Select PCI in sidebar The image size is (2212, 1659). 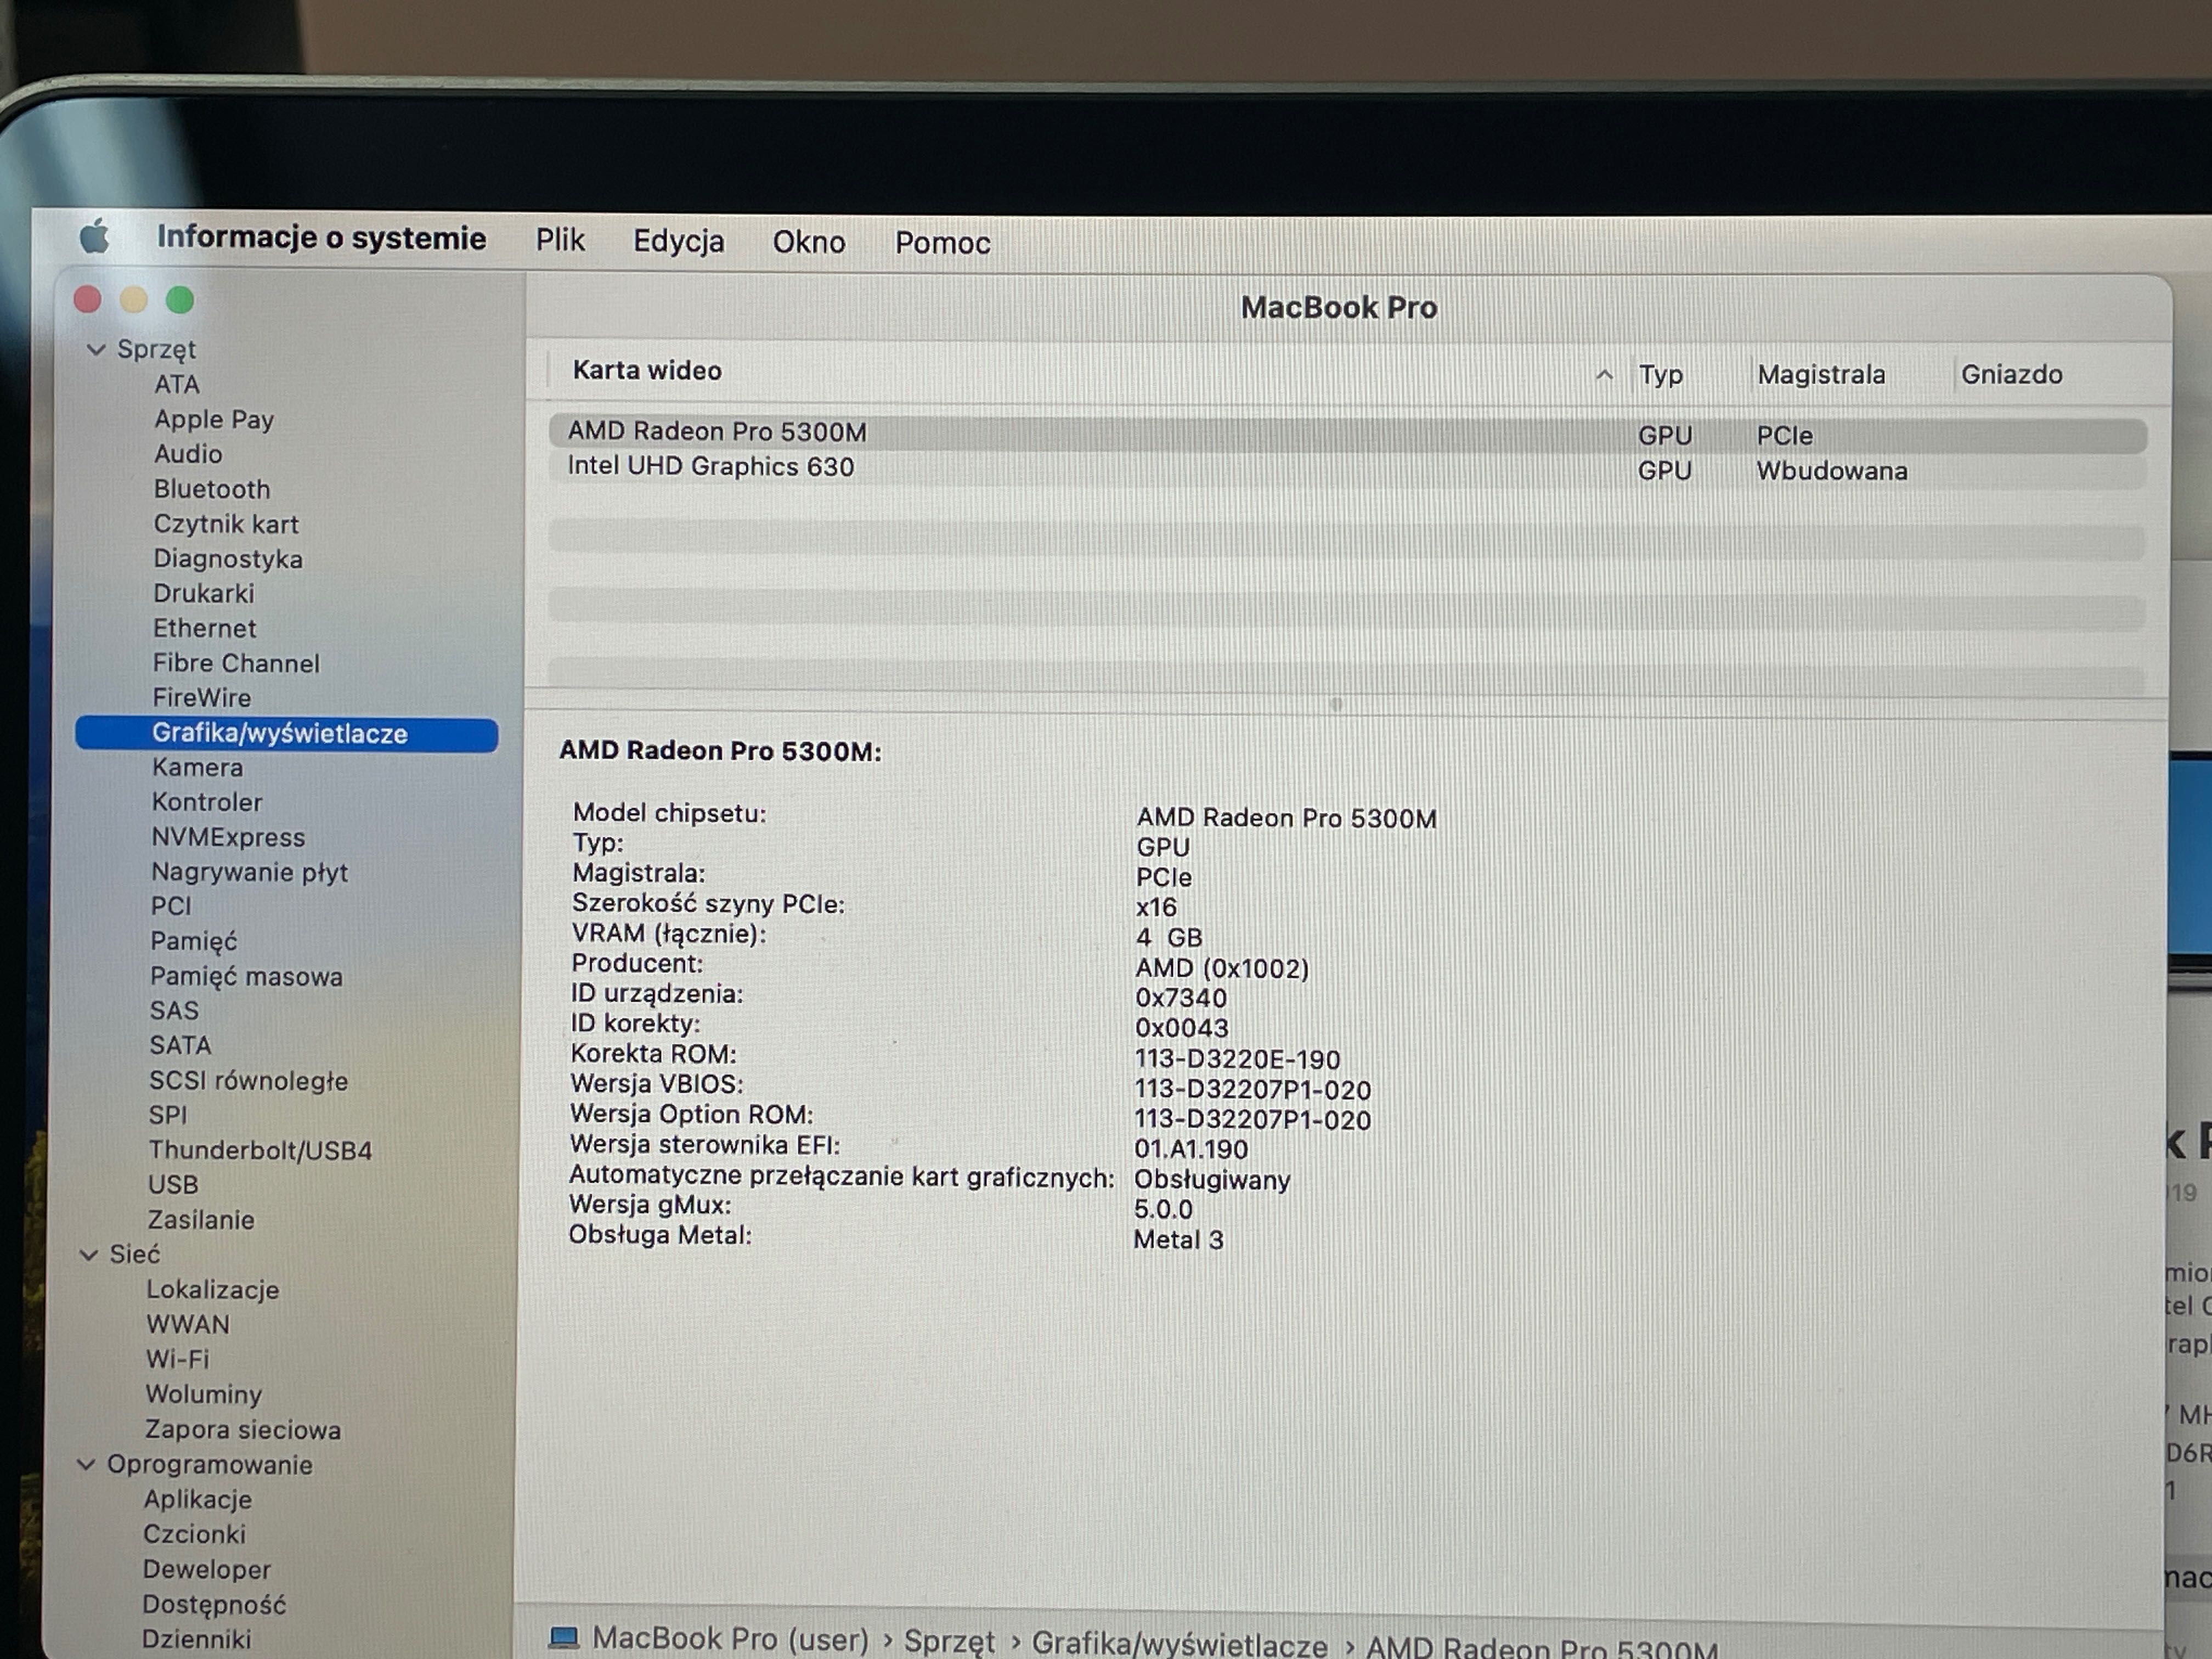click(171, 906)
